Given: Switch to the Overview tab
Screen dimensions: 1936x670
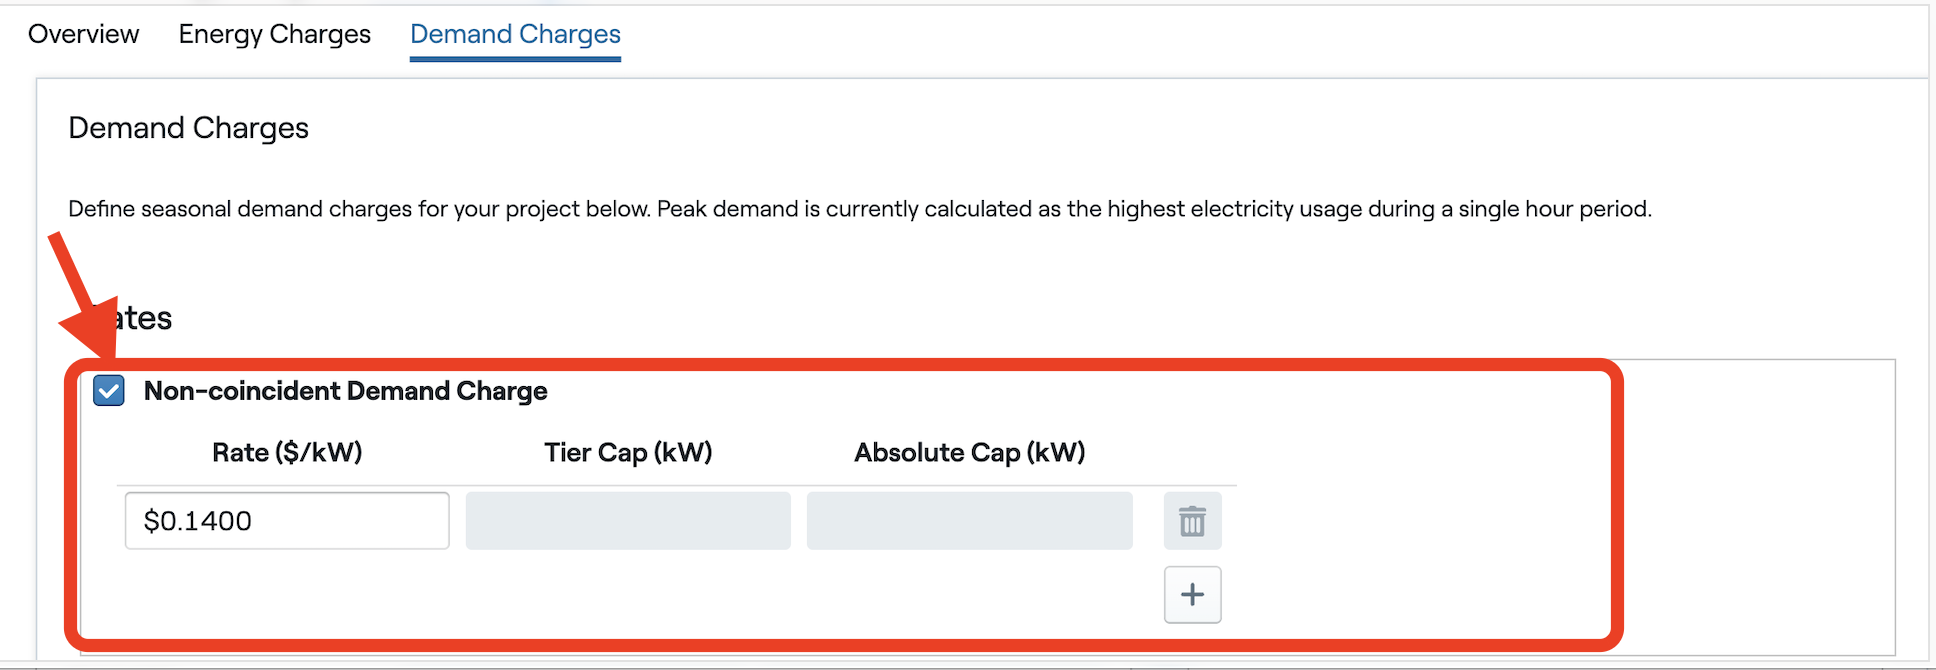Looking at the screenshot, I should [x=84, y=34].
